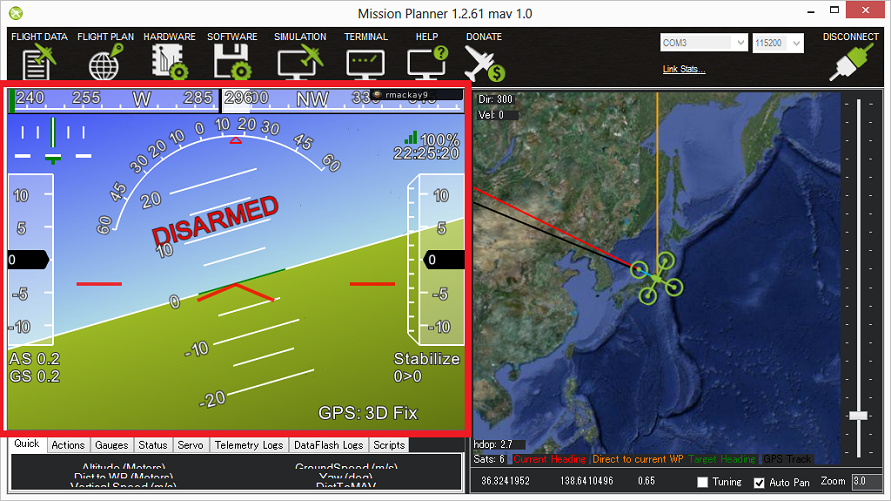
Task: Click the Current Heading legend label
Action: pyautogui.click(x=549, y=459)
